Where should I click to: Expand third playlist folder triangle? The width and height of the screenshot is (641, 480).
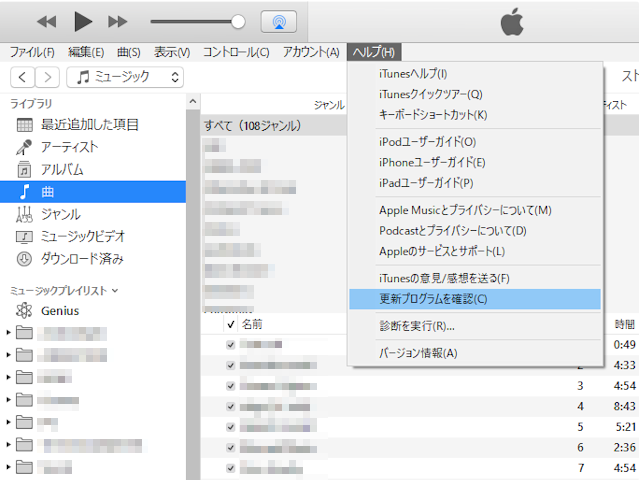[x=8, y=377]
